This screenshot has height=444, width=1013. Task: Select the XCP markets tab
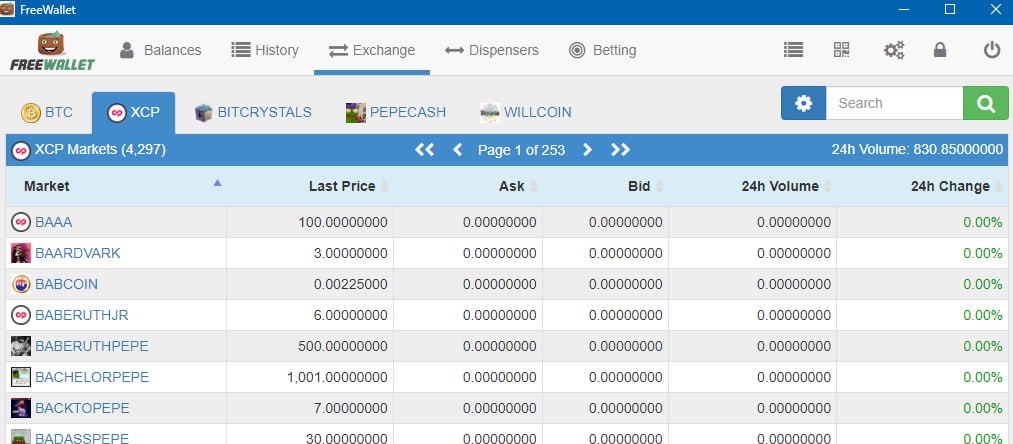click(133, 112)
